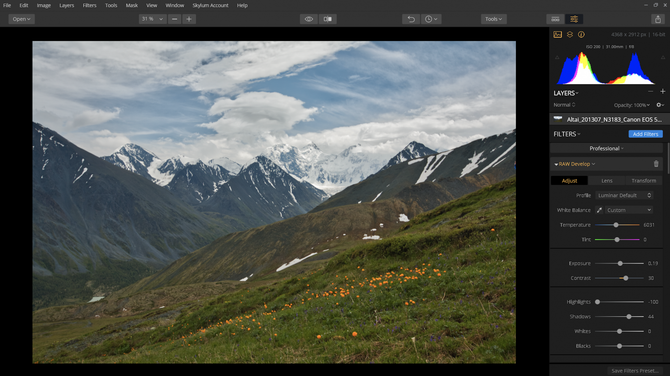Open the White Balance Custom dropdown
Screen dimensions: 670x376
coord(629,210)
